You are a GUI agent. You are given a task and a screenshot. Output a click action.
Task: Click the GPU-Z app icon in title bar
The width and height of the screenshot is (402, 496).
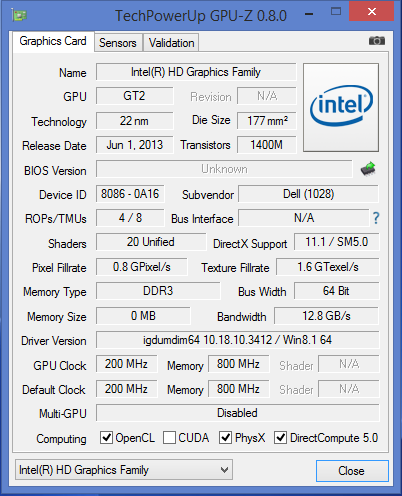pyautogui.click(x=19, y=15)
